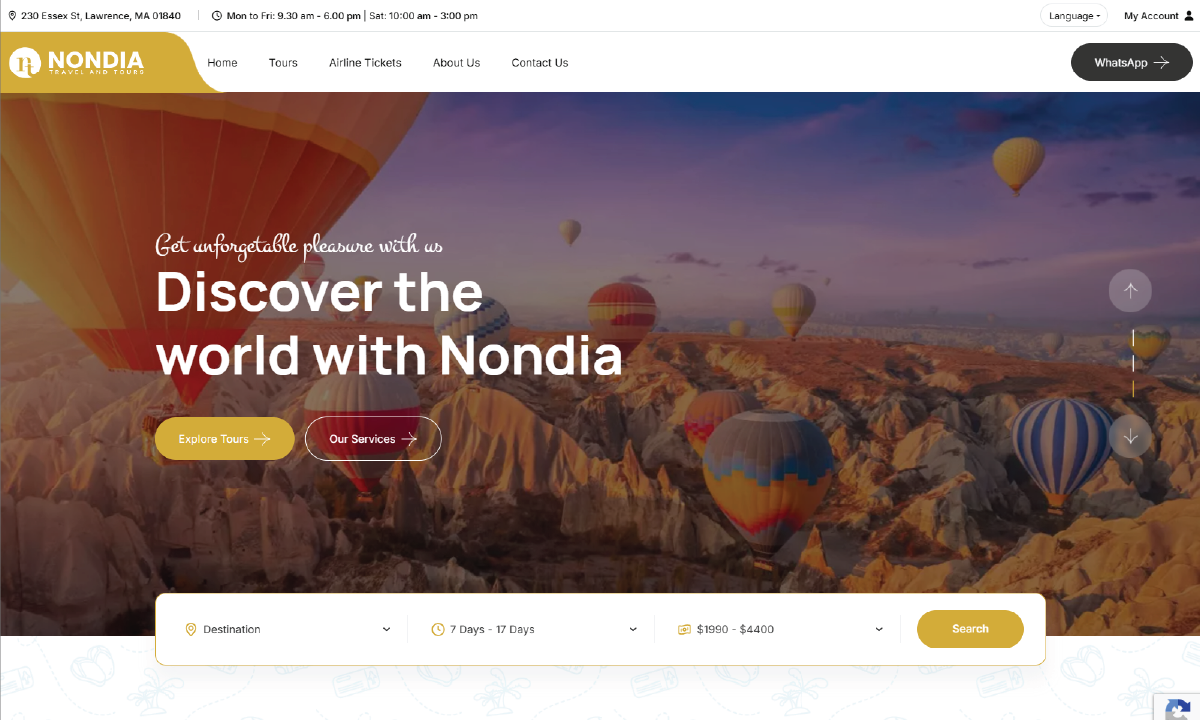Viewport: 1201px width, 720px height.
Task: Click the destination pin icon in search bar
Action: pos(191,630)
